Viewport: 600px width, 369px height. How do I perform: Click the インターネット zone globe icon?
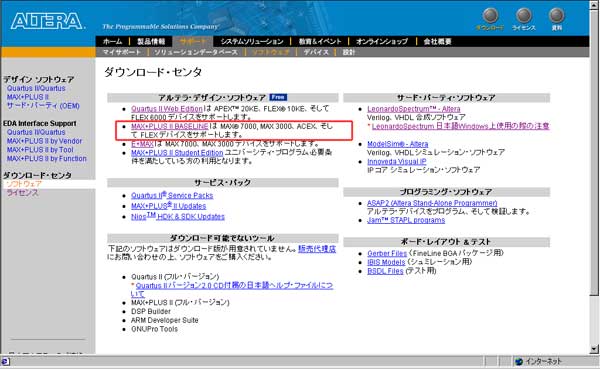click(x=518, y=361)
